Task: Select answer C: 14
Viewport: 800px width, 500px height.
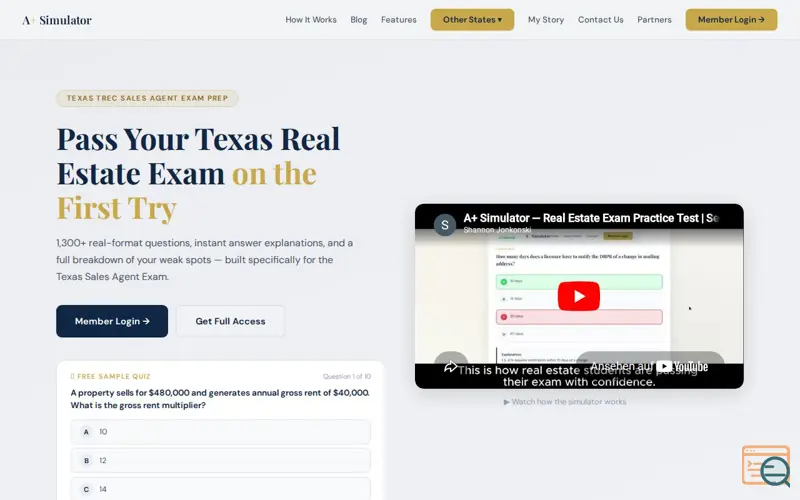Action: pos(220,489)
